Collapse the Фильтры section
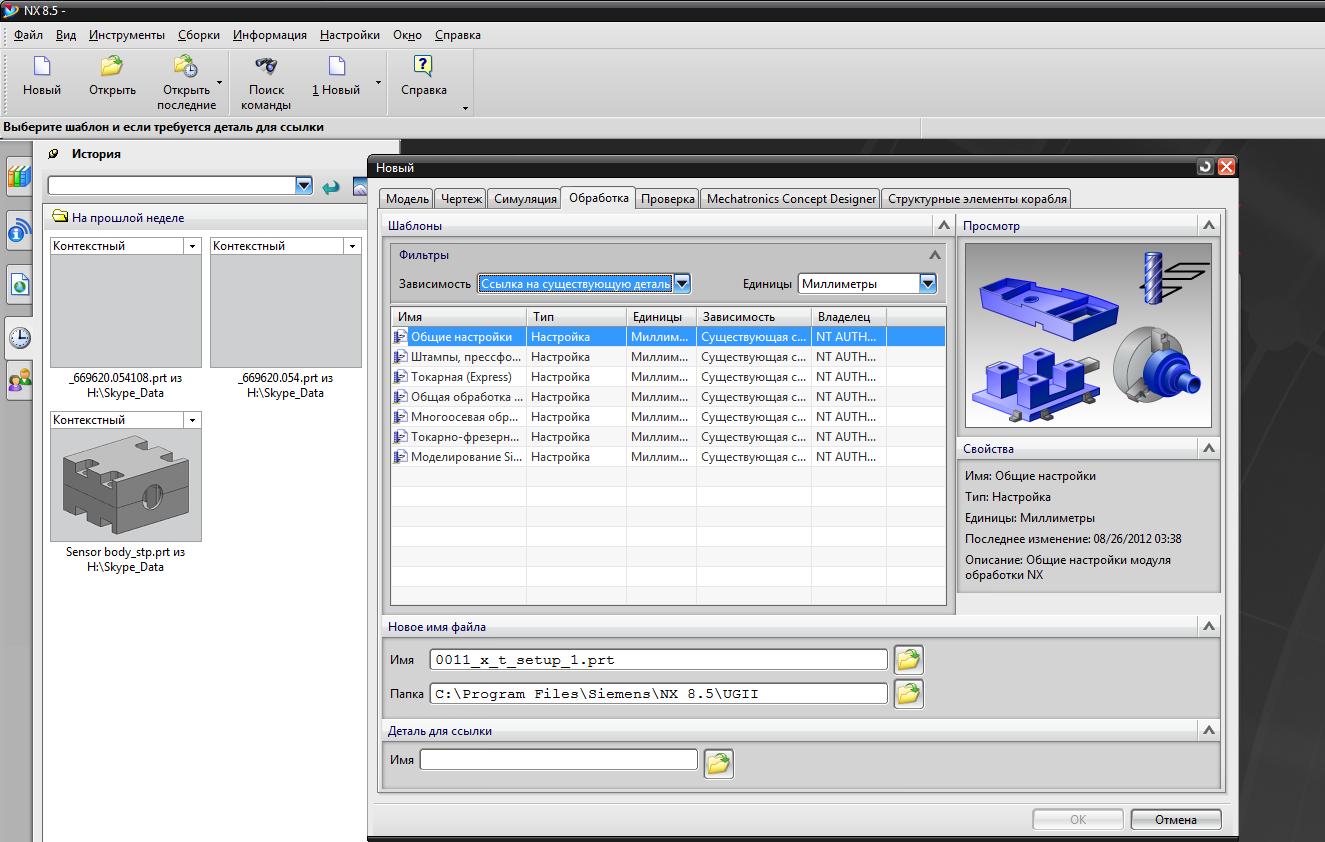Screen dimensions: 1325x842 coord(935,255)
